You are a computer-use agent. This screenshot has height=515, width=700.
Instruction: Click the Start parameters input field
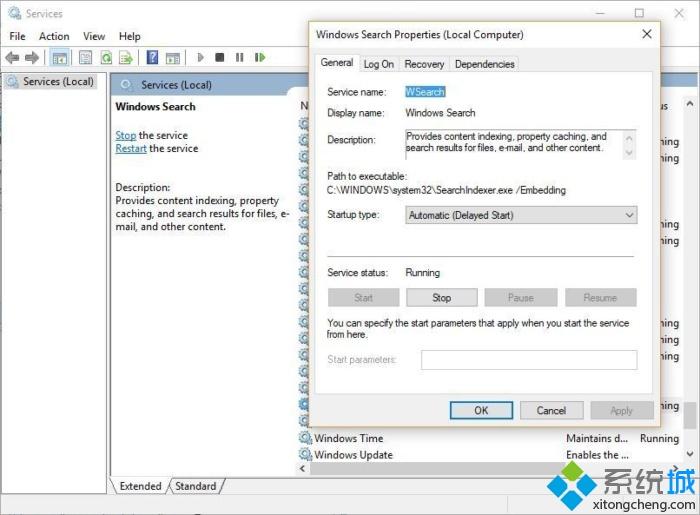click(x=529, y=360)
